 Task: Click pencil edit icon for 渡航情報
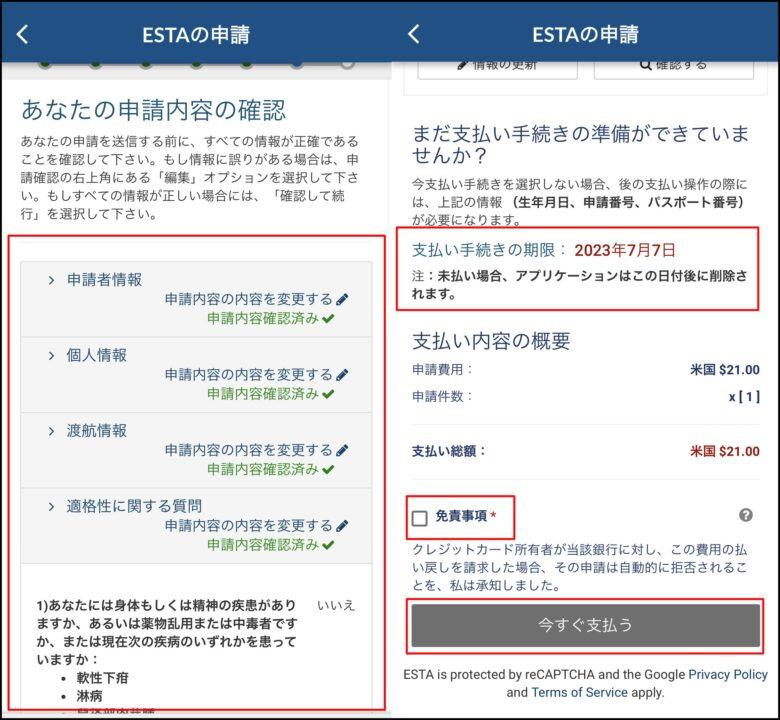click(342, 450)
